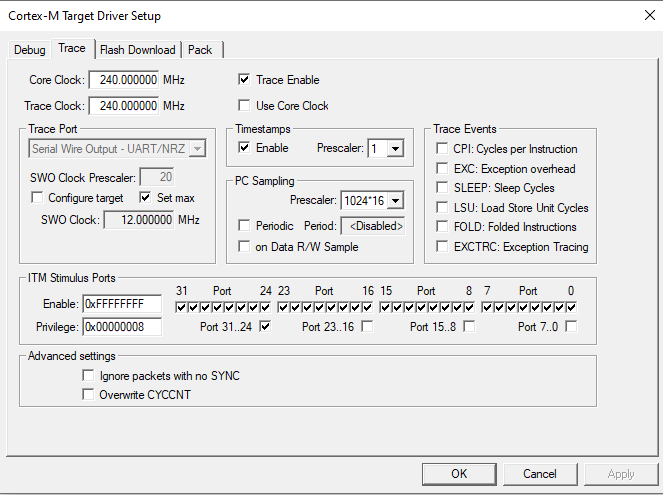Viewport: 663px width, 495px height.
Task: Uncheck ITM stimulus port 15 checkbox
Action: [385, 307]
